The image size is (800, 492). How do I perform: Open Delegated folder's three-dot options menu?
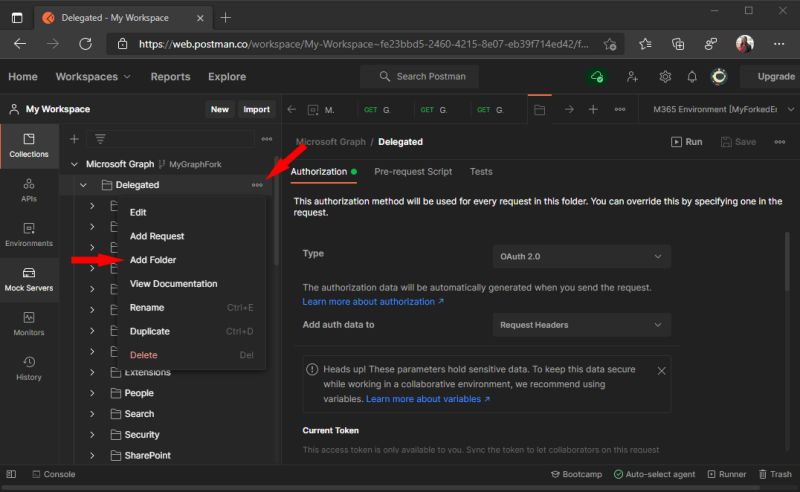(257, 185)
